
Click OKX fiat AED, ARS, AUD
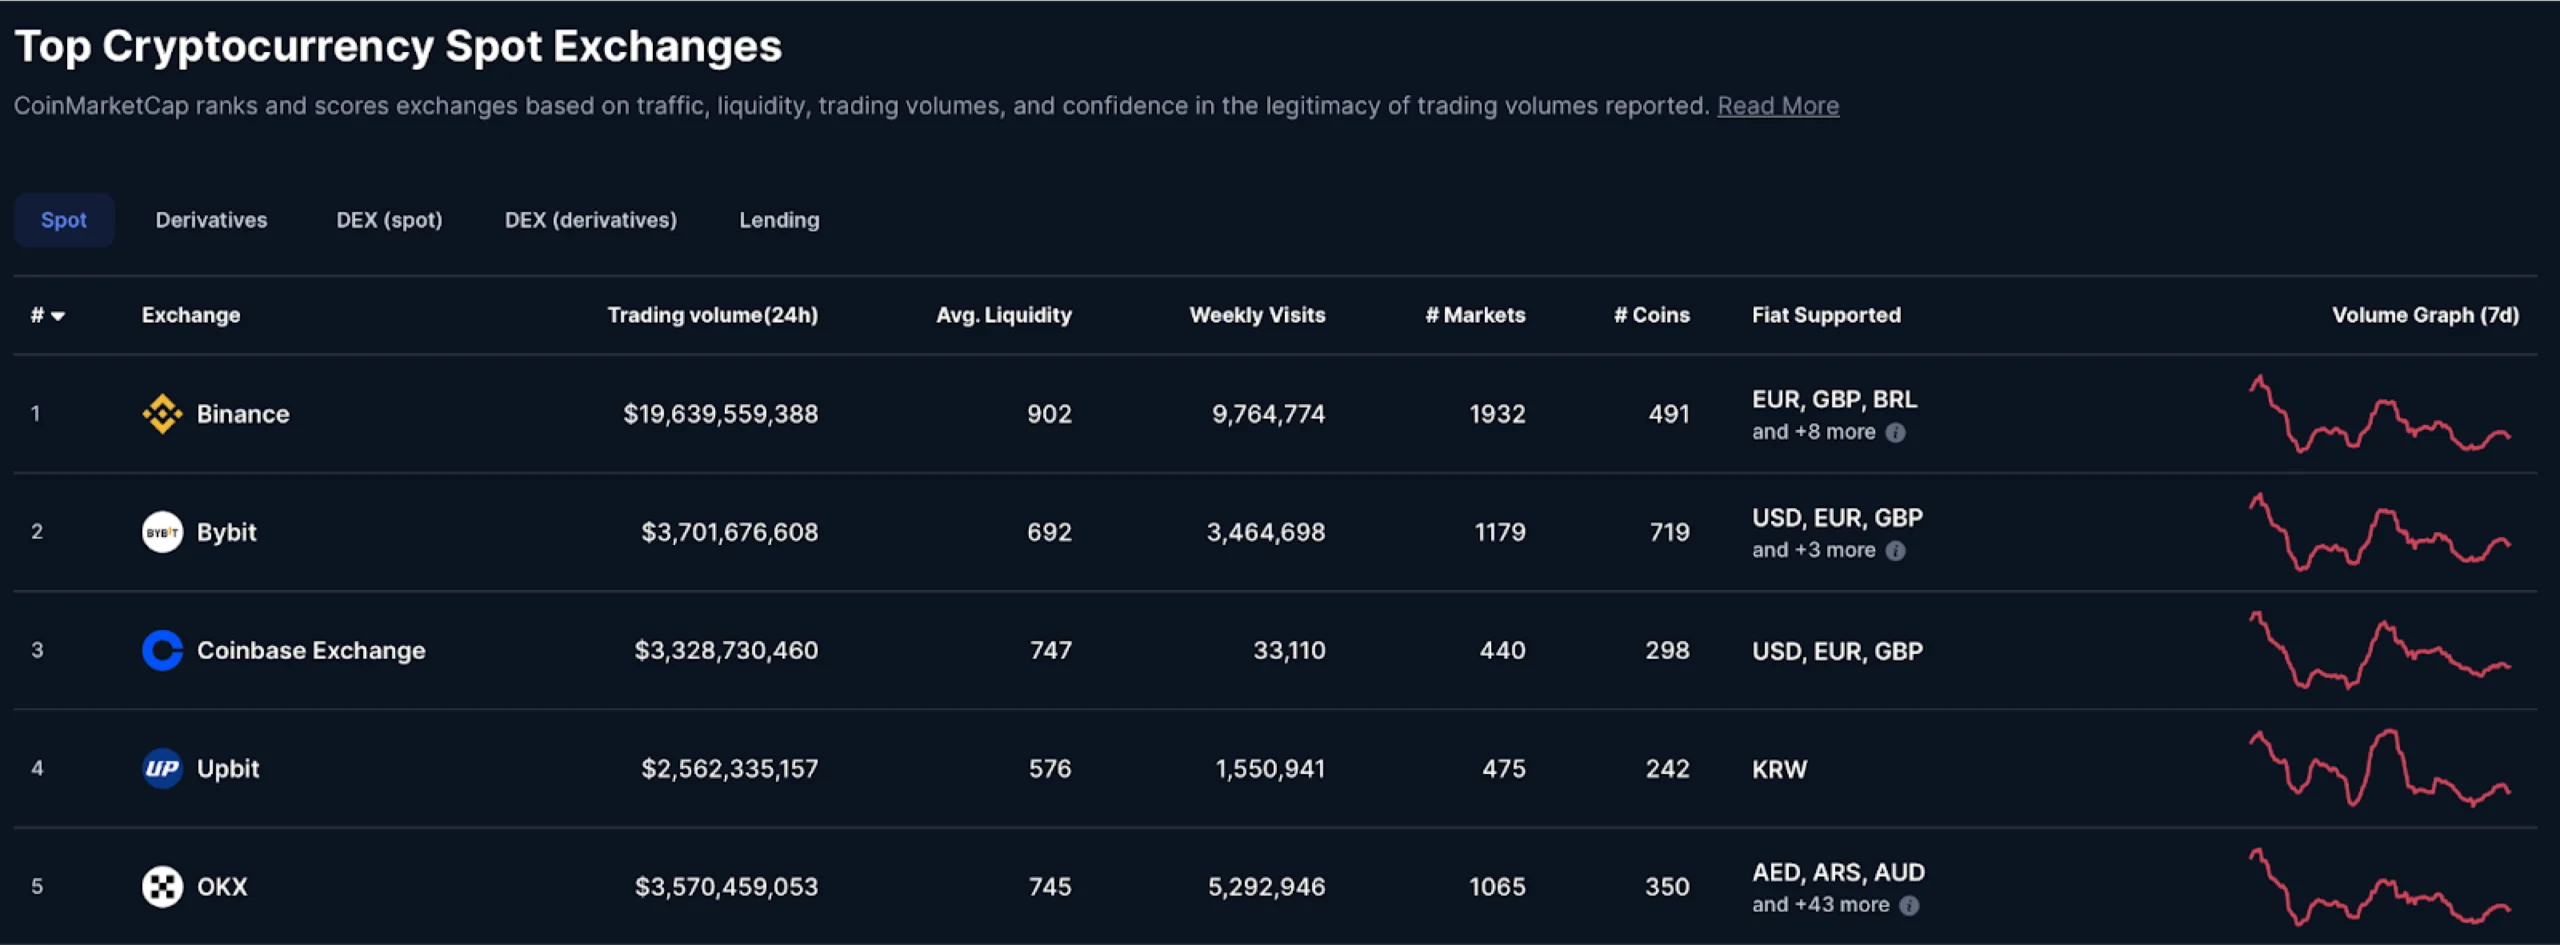[x=1838, y=872]
